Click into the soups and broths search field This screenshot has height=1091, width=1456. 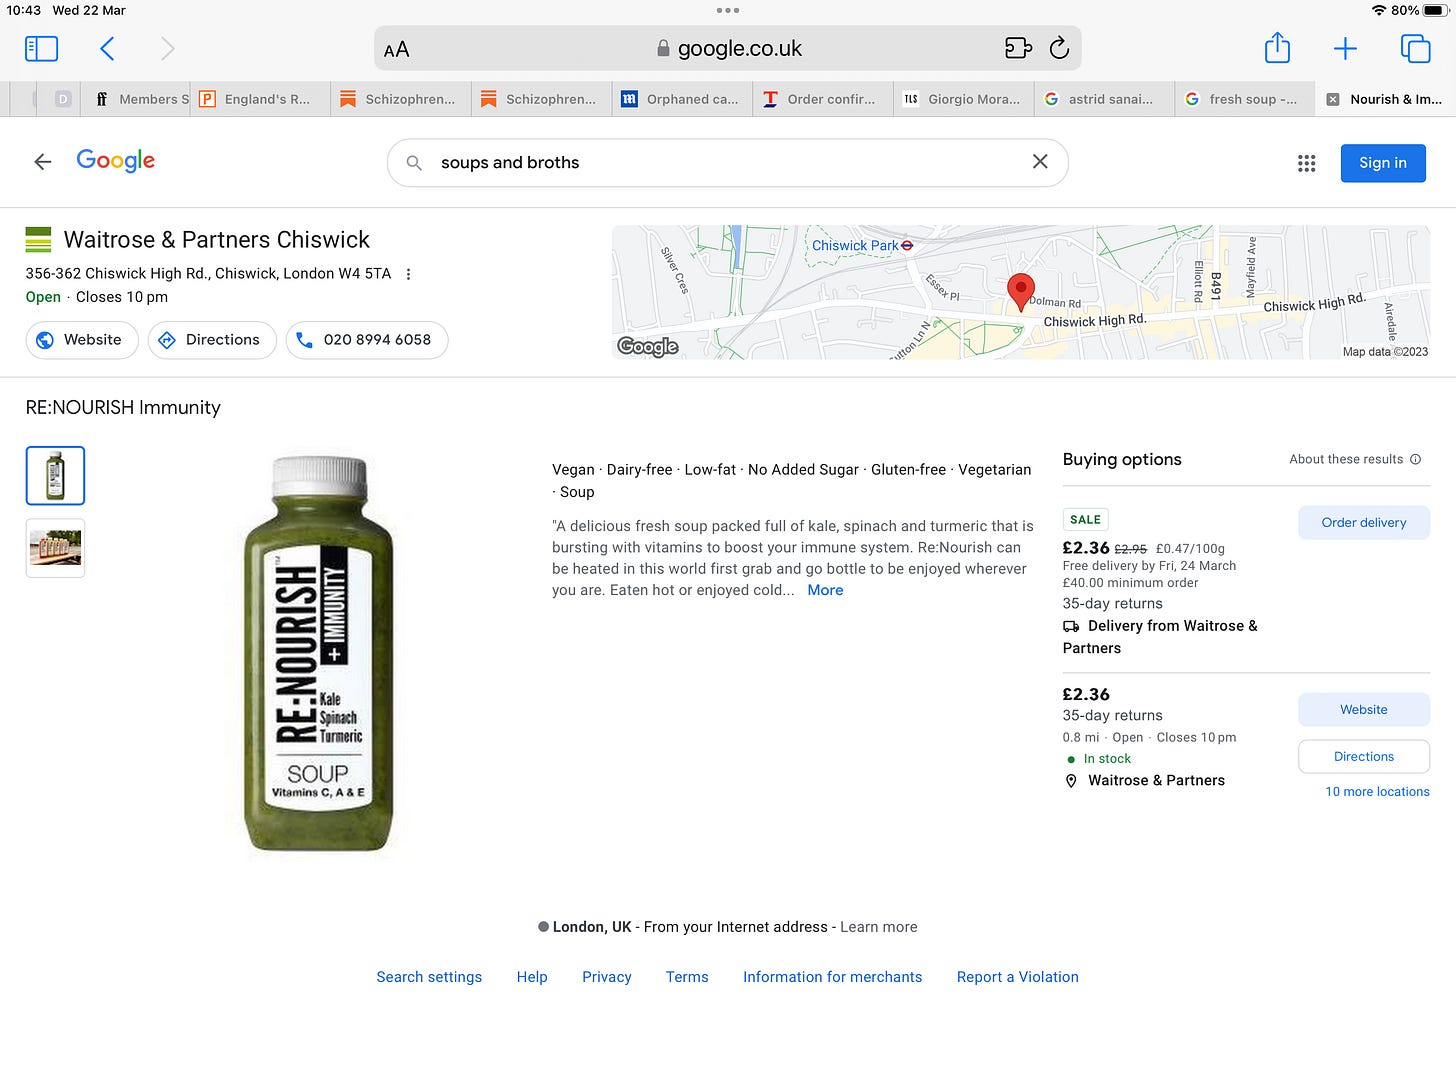point(727,163)
